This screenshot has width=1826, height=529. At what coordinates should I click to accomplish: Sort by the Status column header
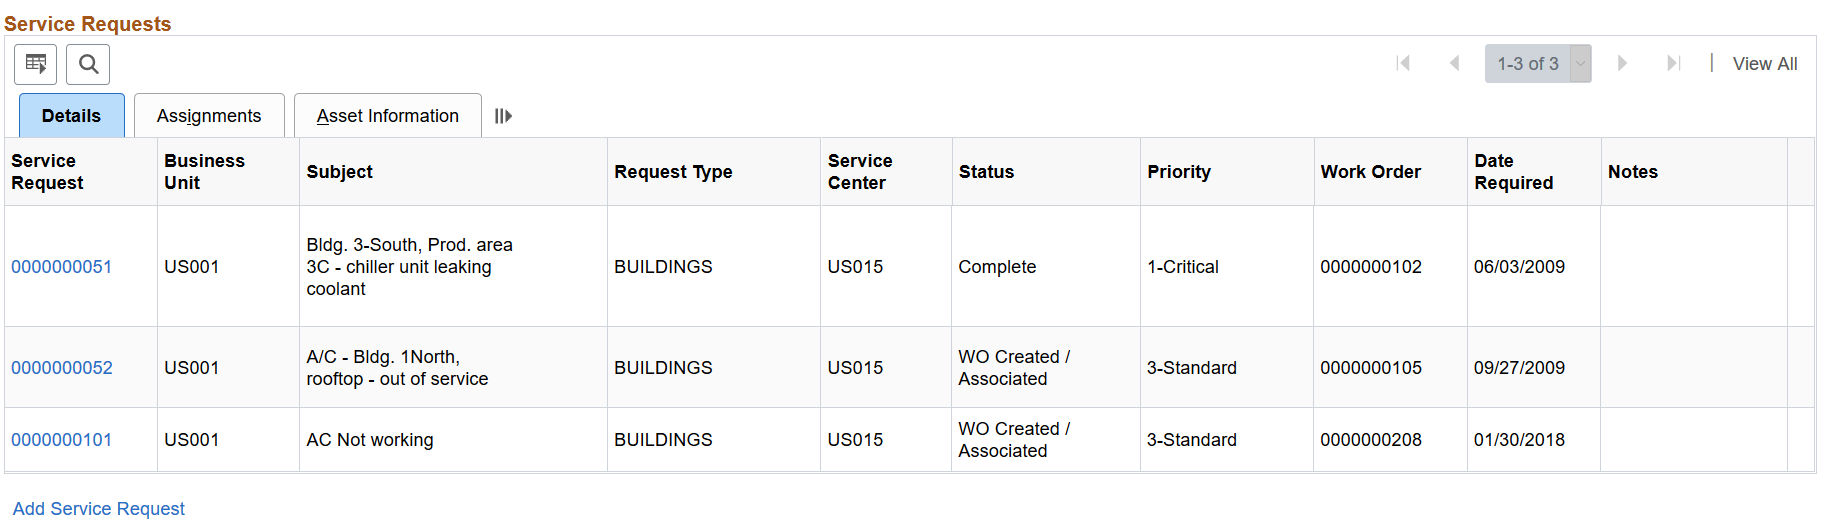pos(986,172)
